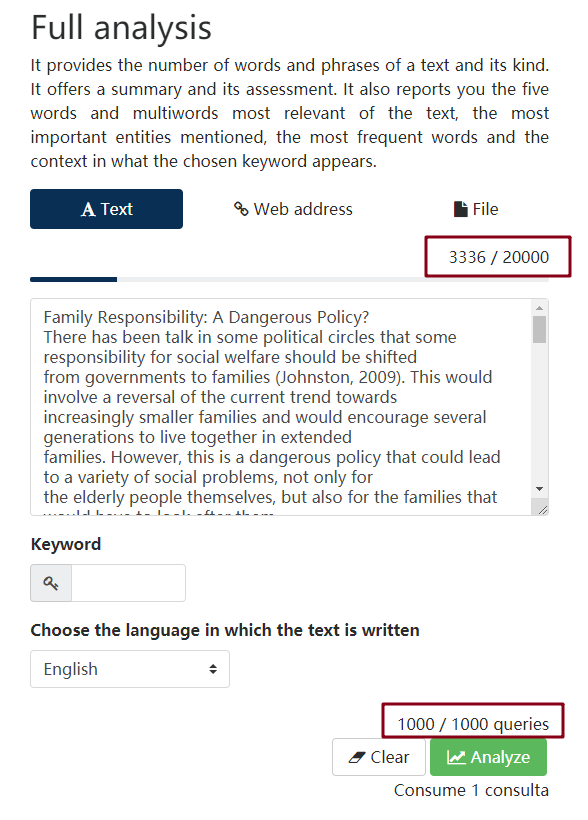Switch to the File tab
The height and width of the screenshot is (820, 588).
click(476, 209)
